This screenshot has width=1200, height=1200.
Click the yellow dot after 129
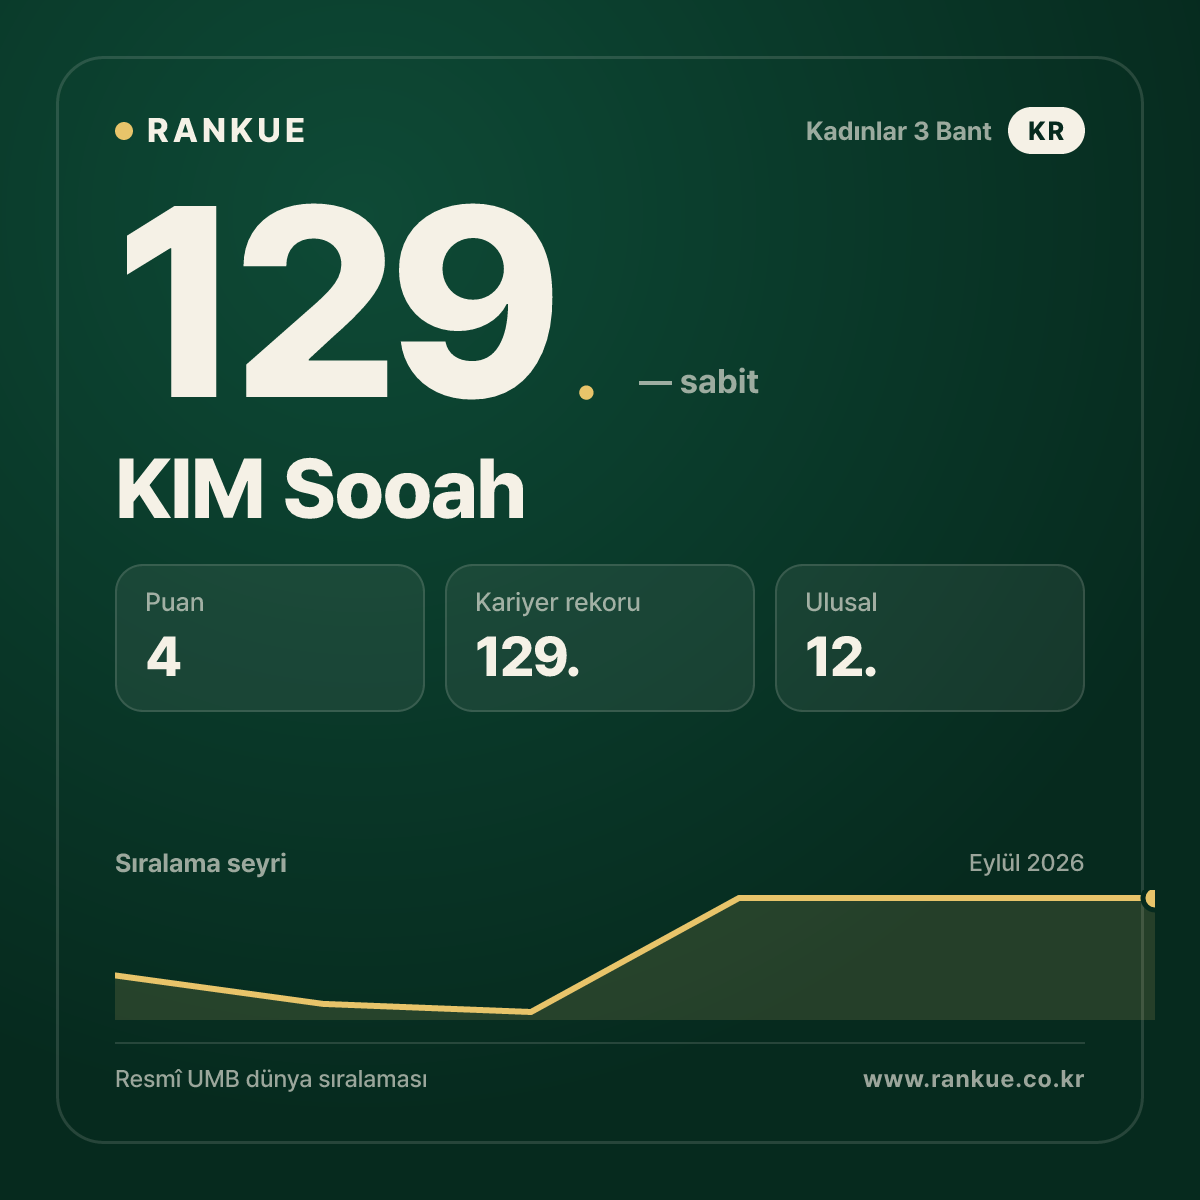[x=586, y=392]
